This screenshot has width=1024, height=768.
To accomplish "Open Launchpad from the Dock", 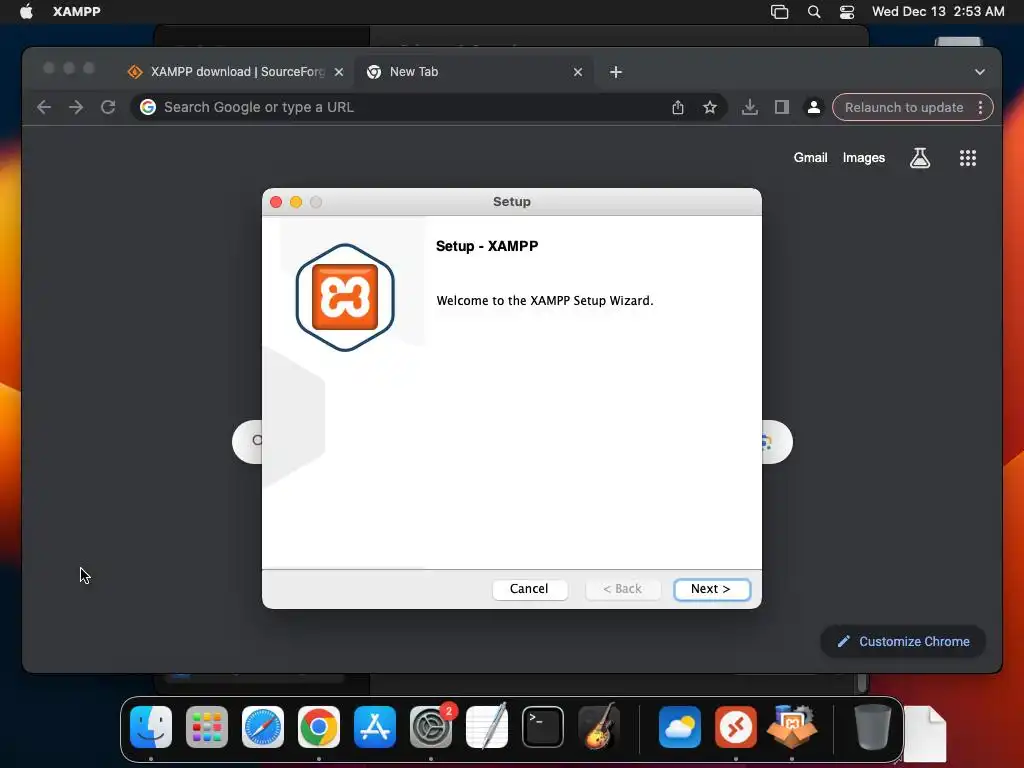I will [207, 727].
